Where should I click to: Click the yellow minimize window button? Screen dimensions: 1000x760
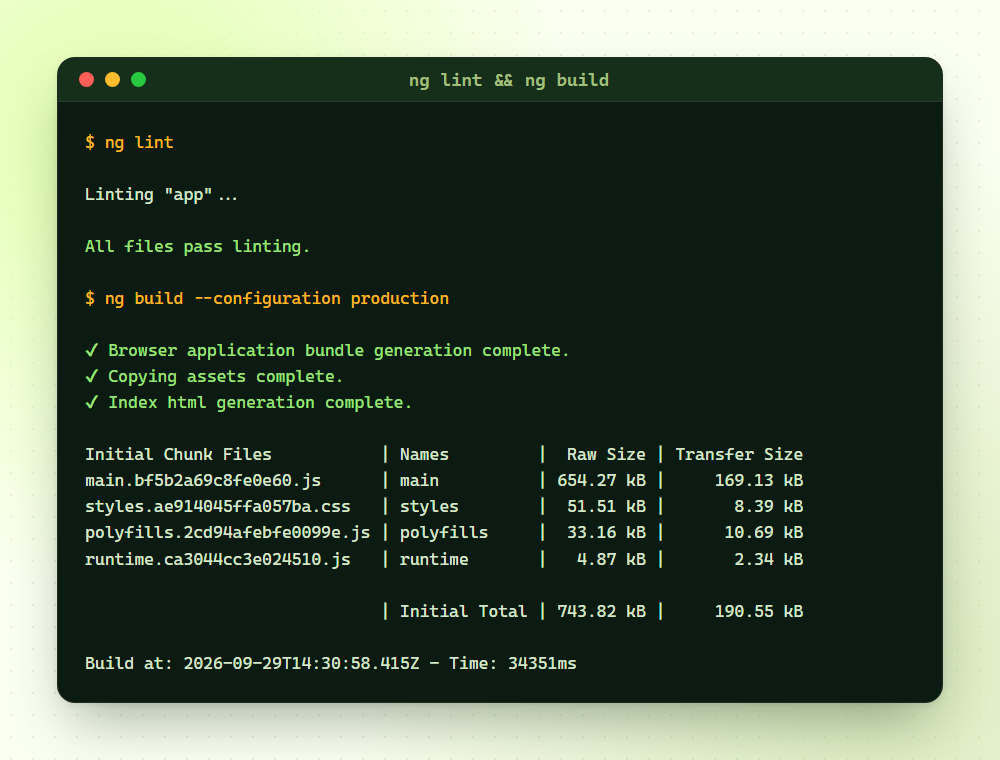112,80
